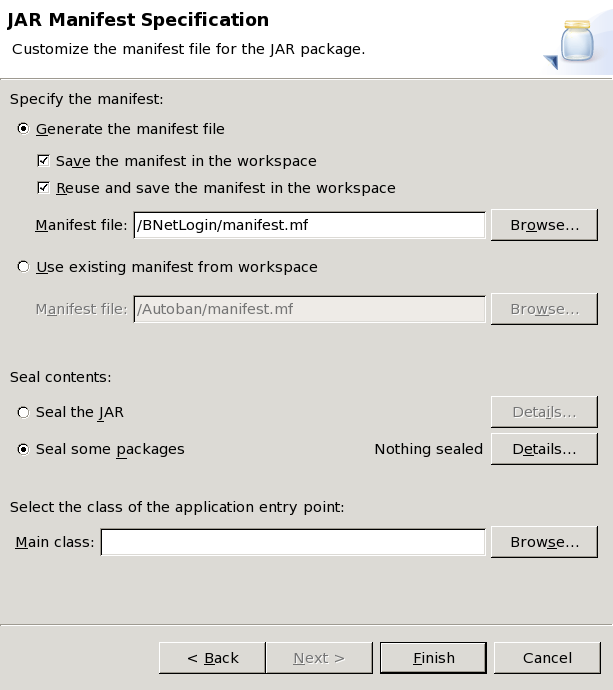Viewport: 613px width, 690px height.
Task: Click disabled Browse button for existing manifest
Action: coord(544,309)
